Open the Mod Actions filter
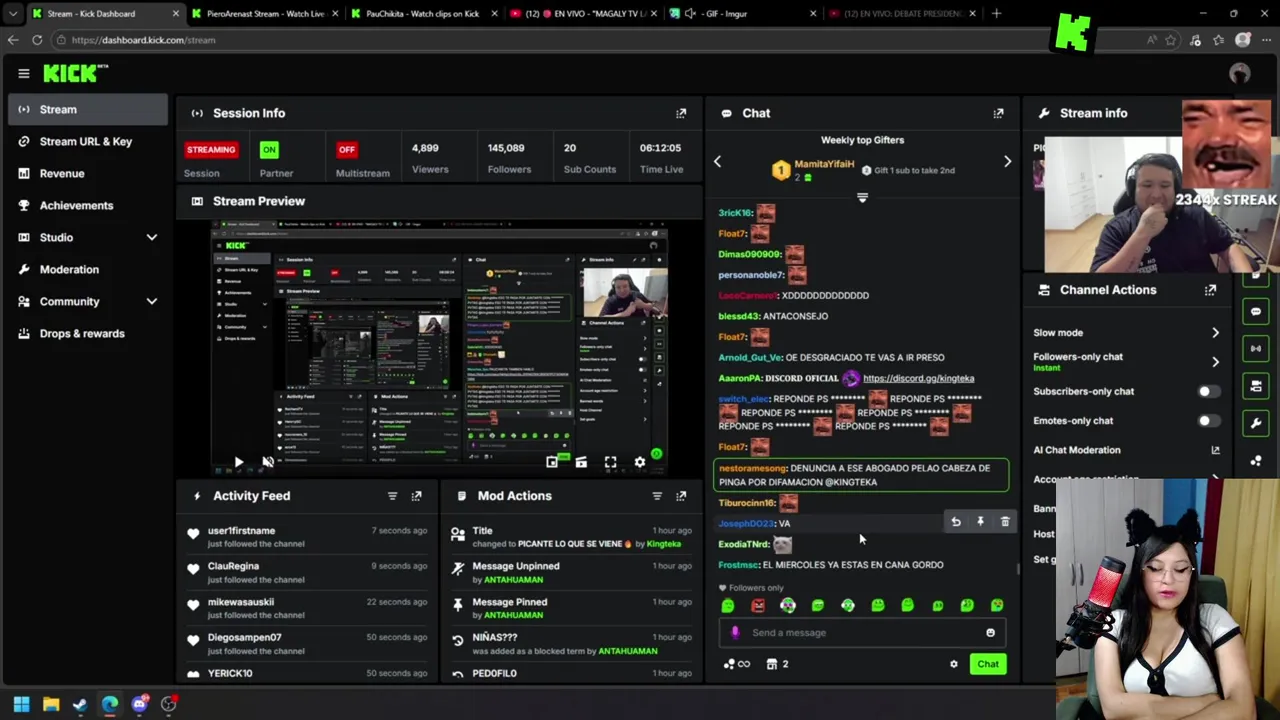The width and height of the screenshot is (1280, 720). (x=657, y=496)
